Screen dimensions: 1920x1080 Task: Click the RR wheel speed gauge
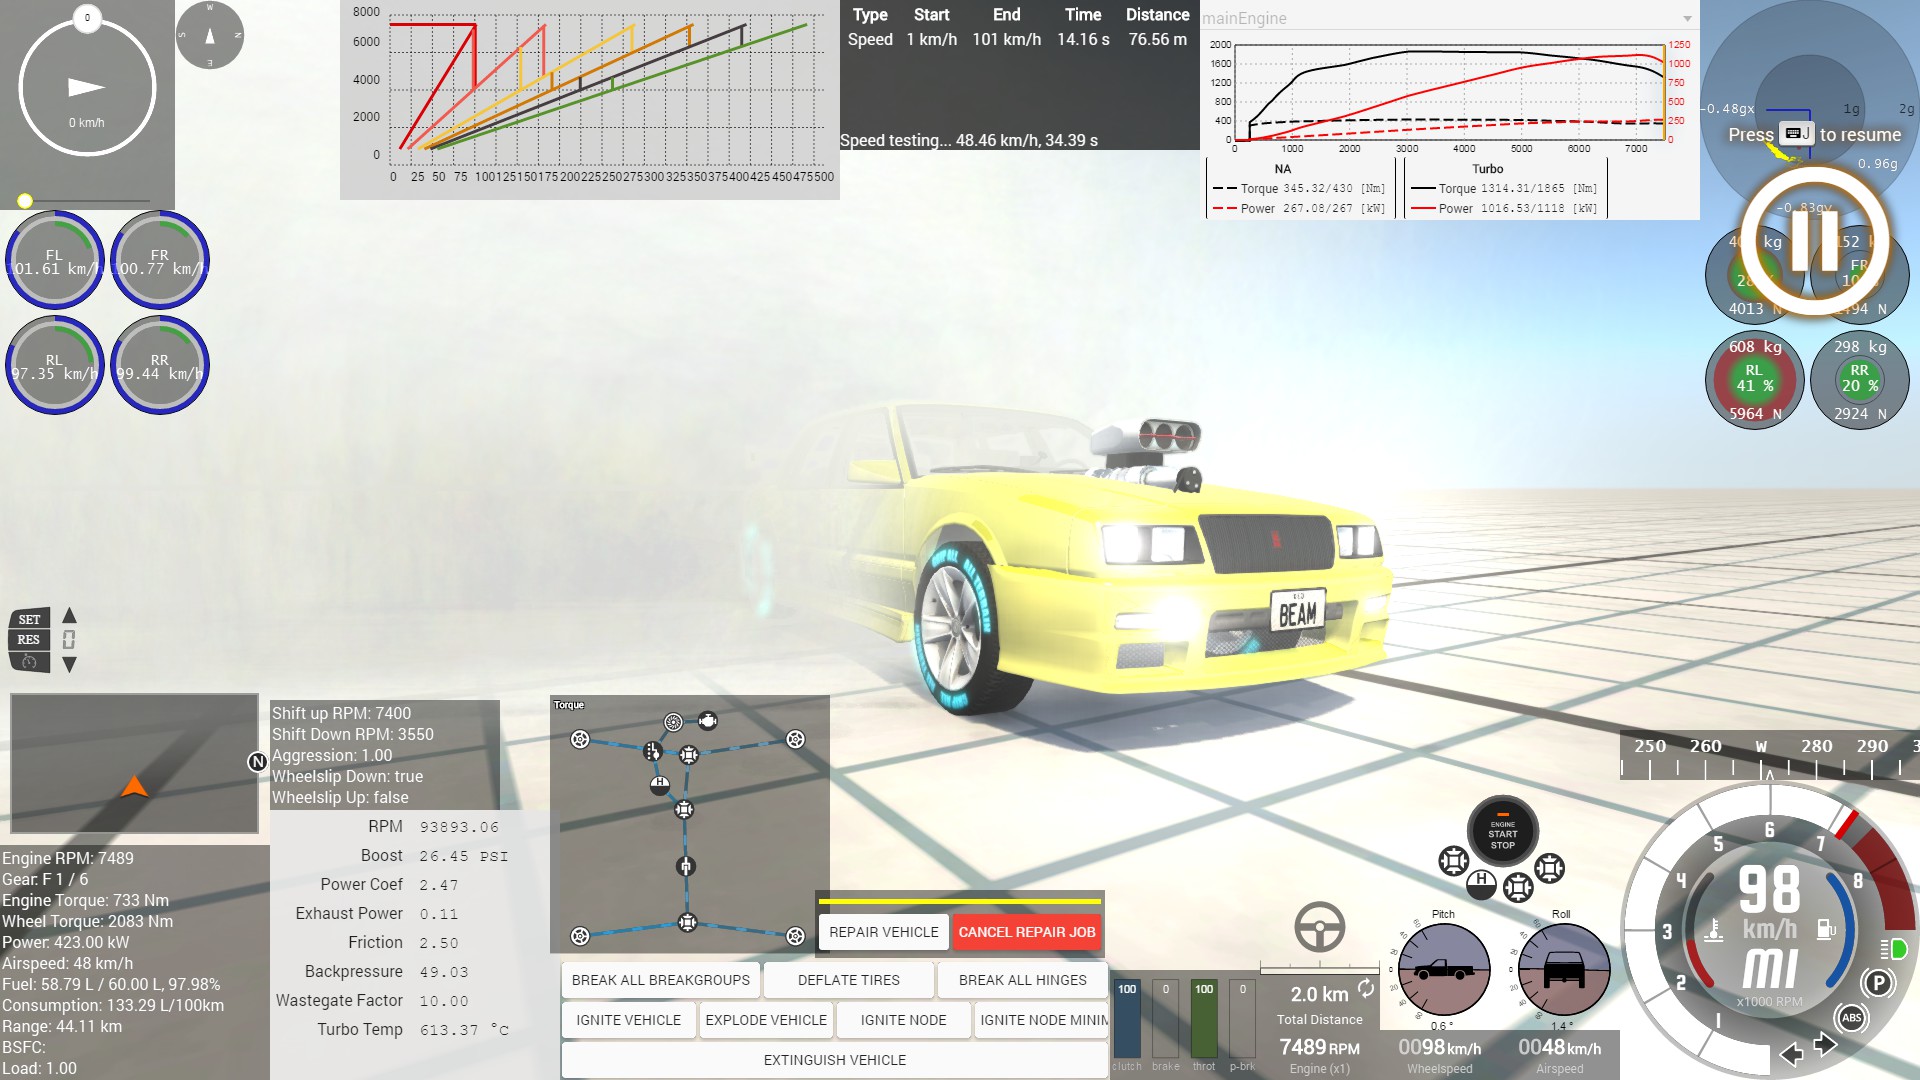point(160,365)
